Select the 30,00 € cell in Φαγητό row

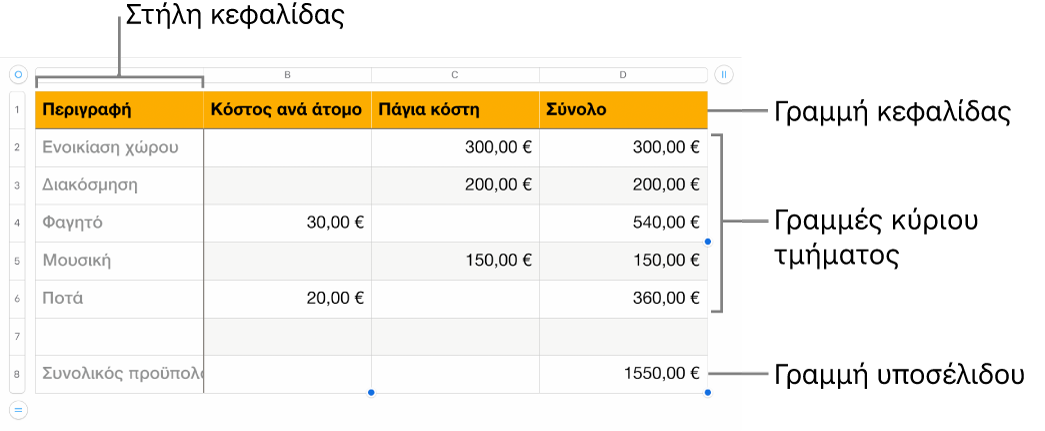[287, 223]
